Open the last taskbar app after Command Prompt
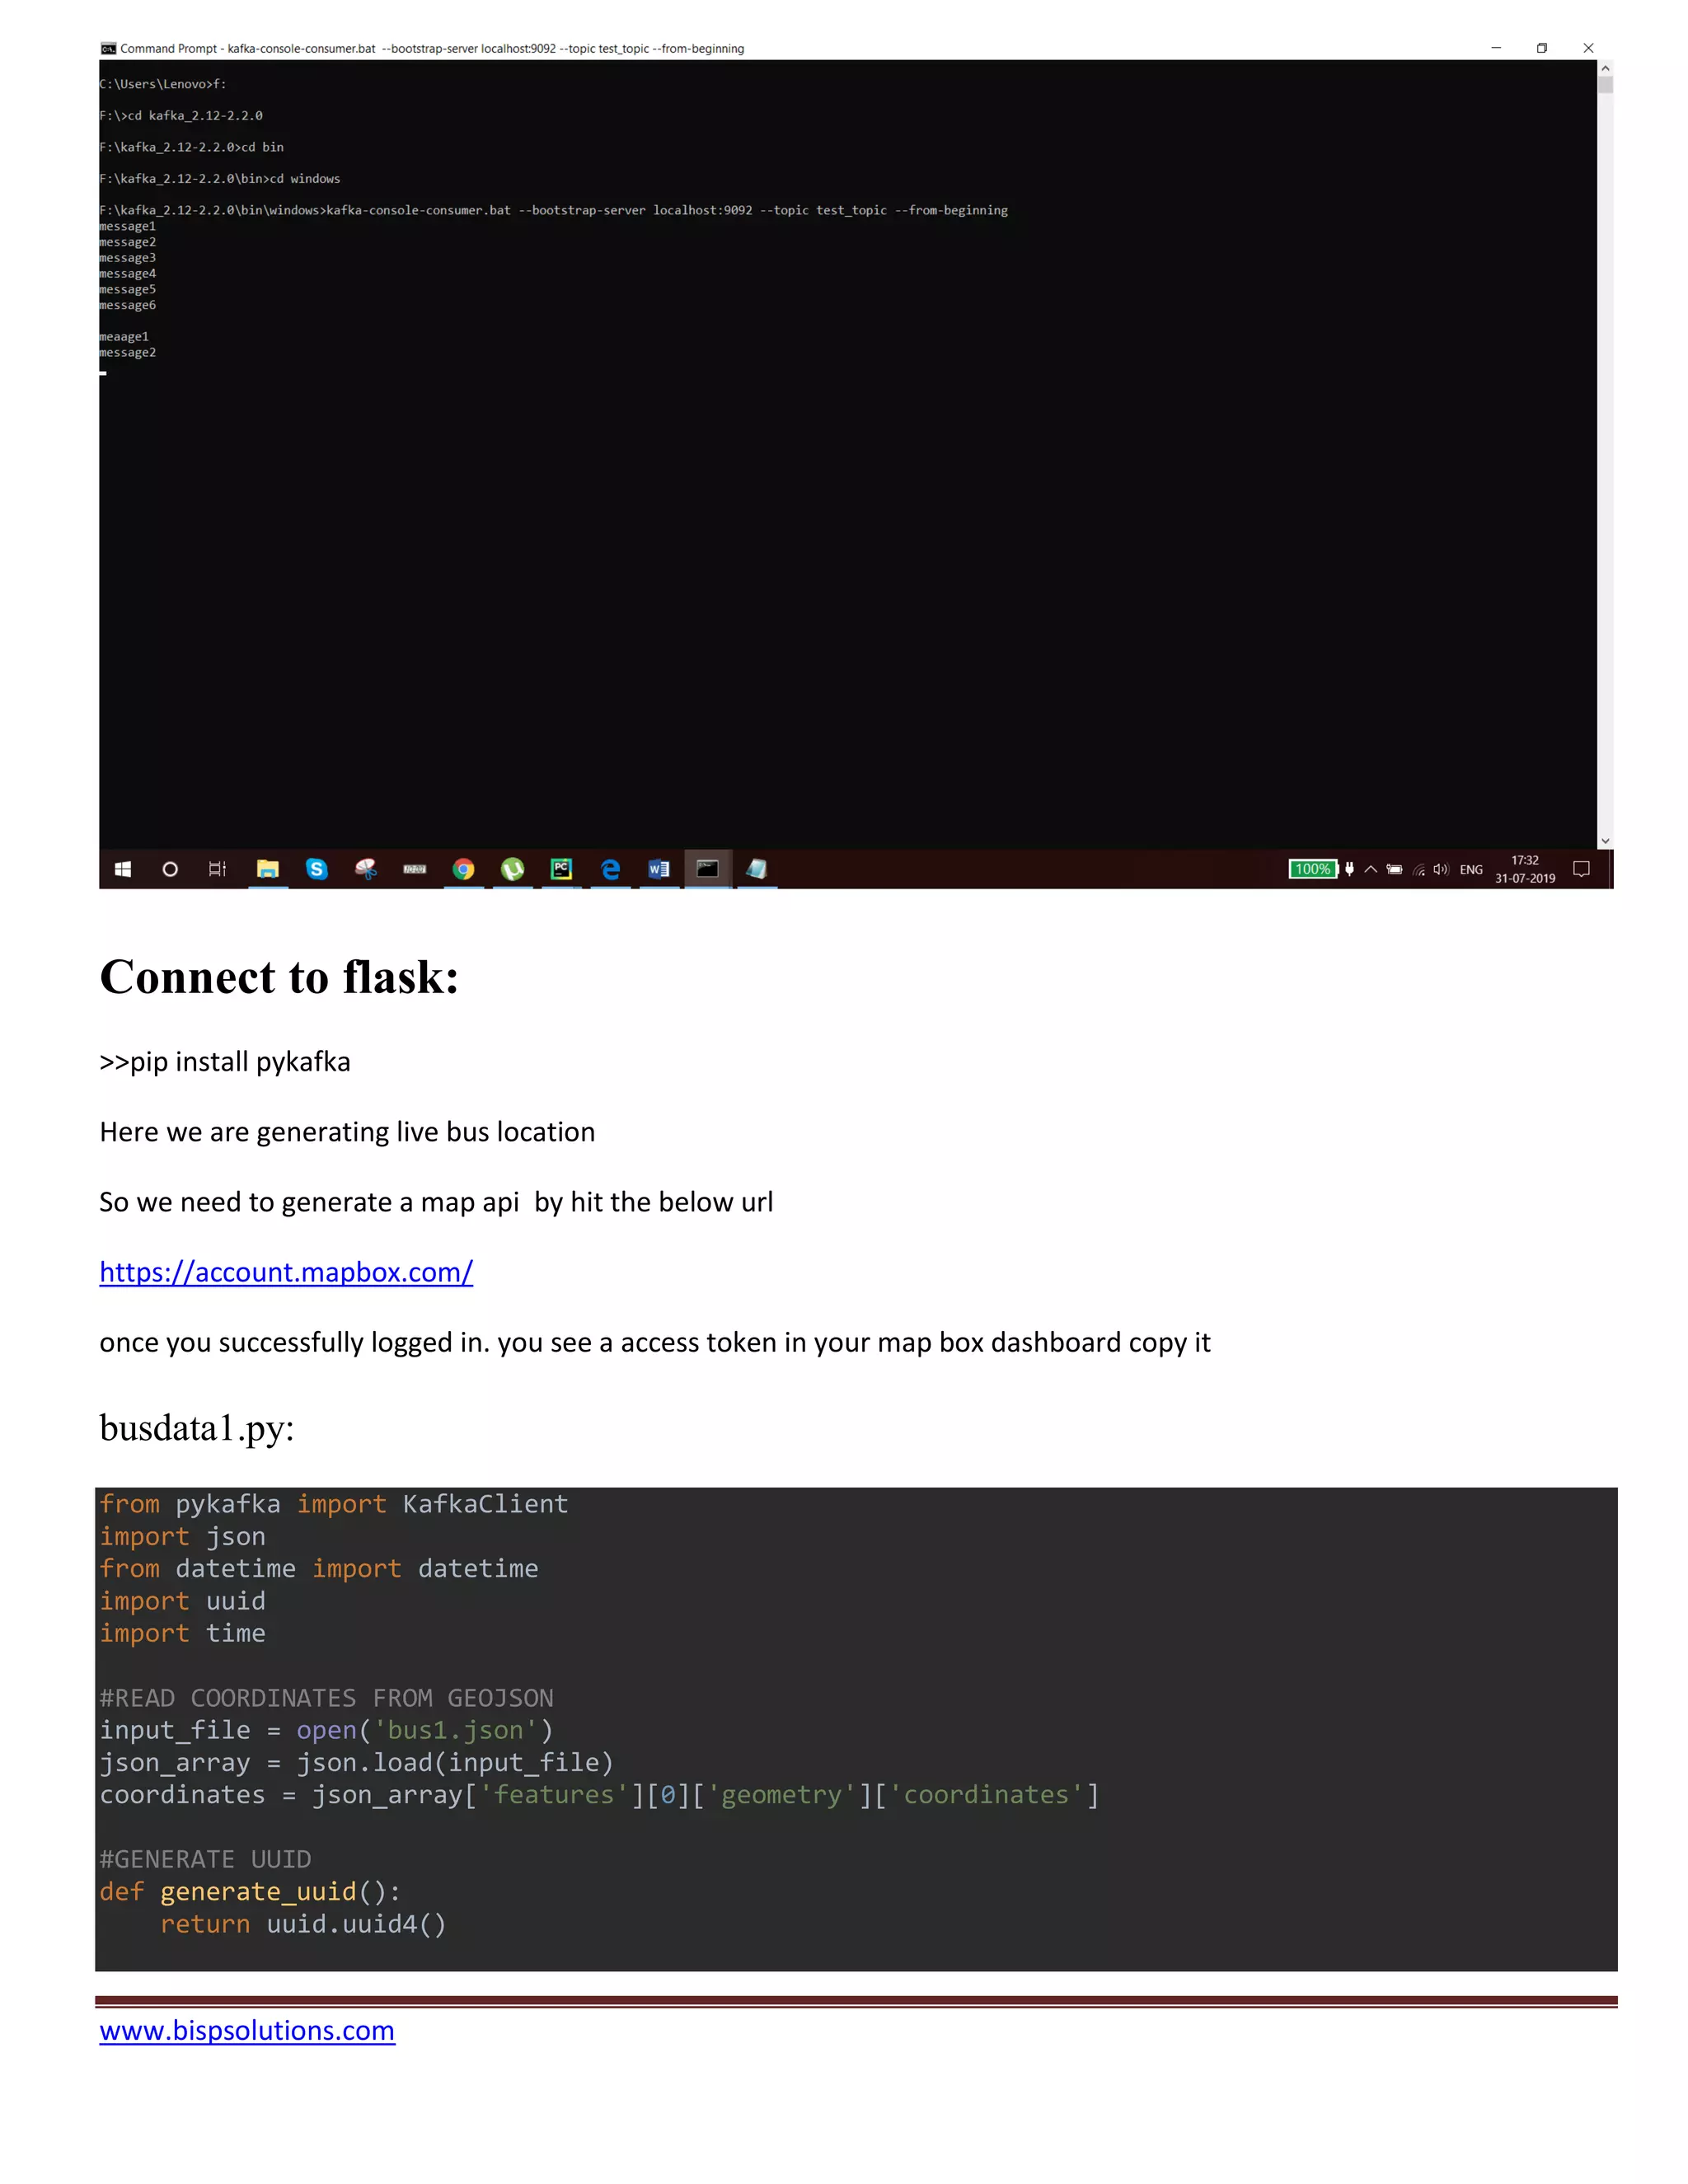 click(x=757, y=869)
